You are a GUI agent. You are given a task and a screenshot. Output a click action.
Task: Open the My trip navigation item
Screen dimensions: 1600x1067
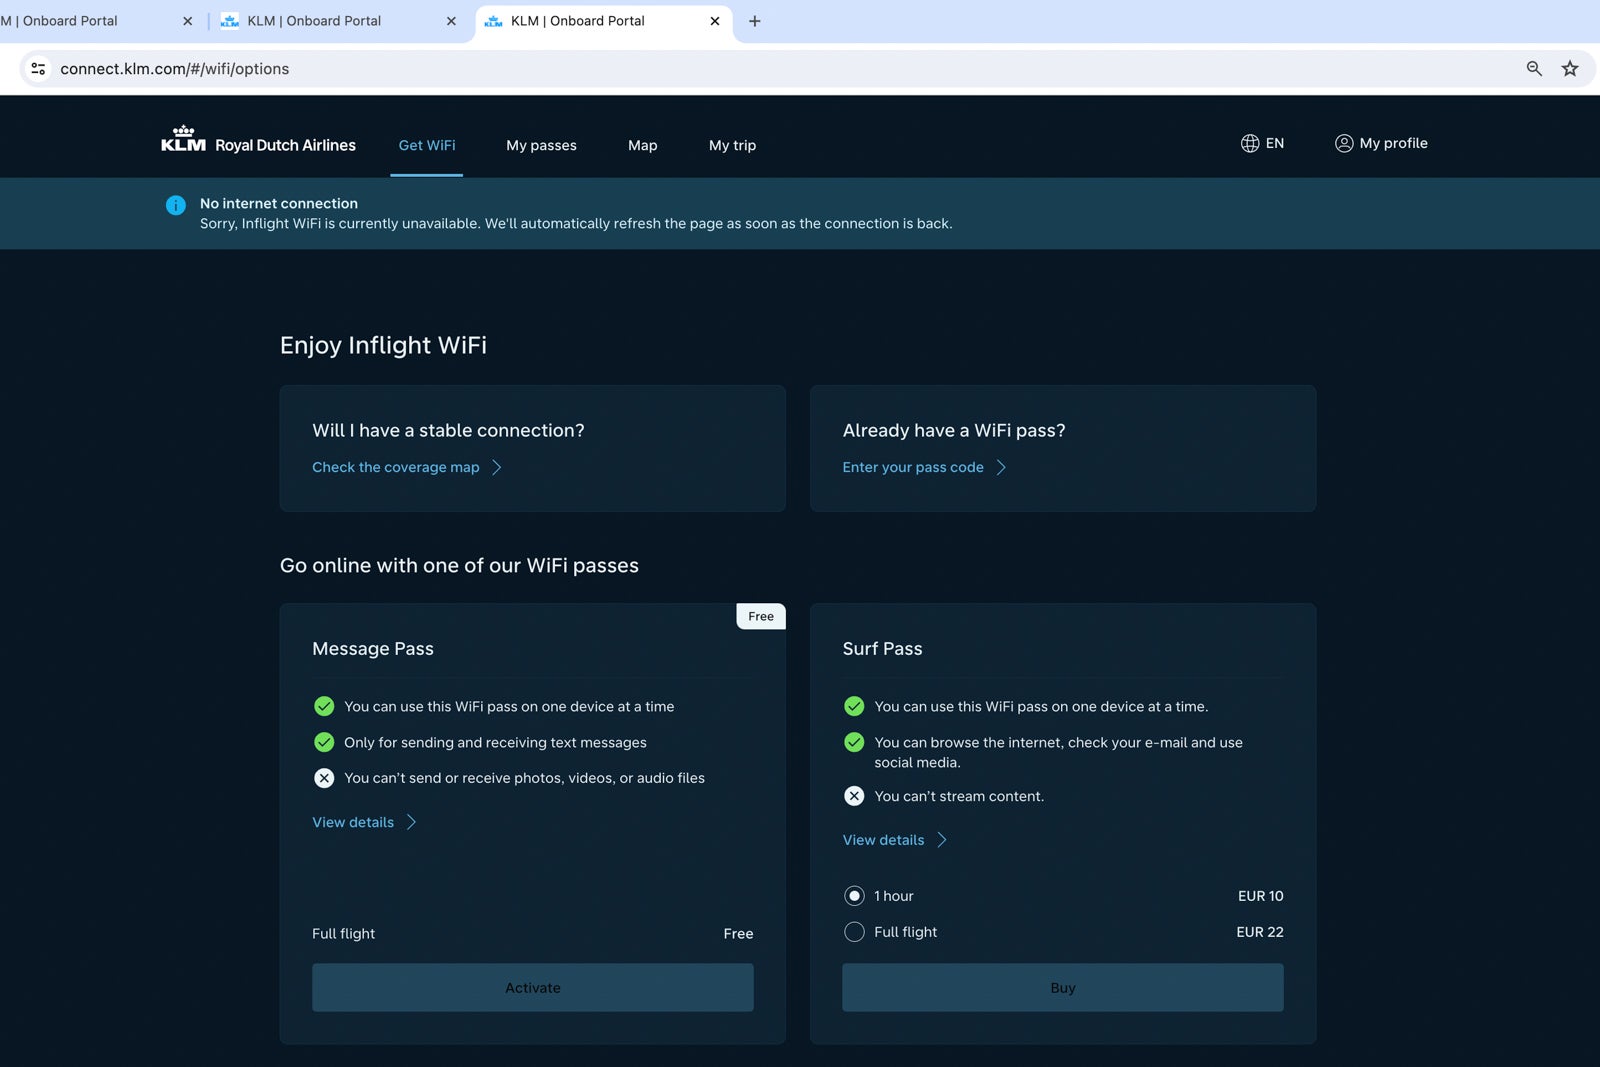click(x=732, y=145)
